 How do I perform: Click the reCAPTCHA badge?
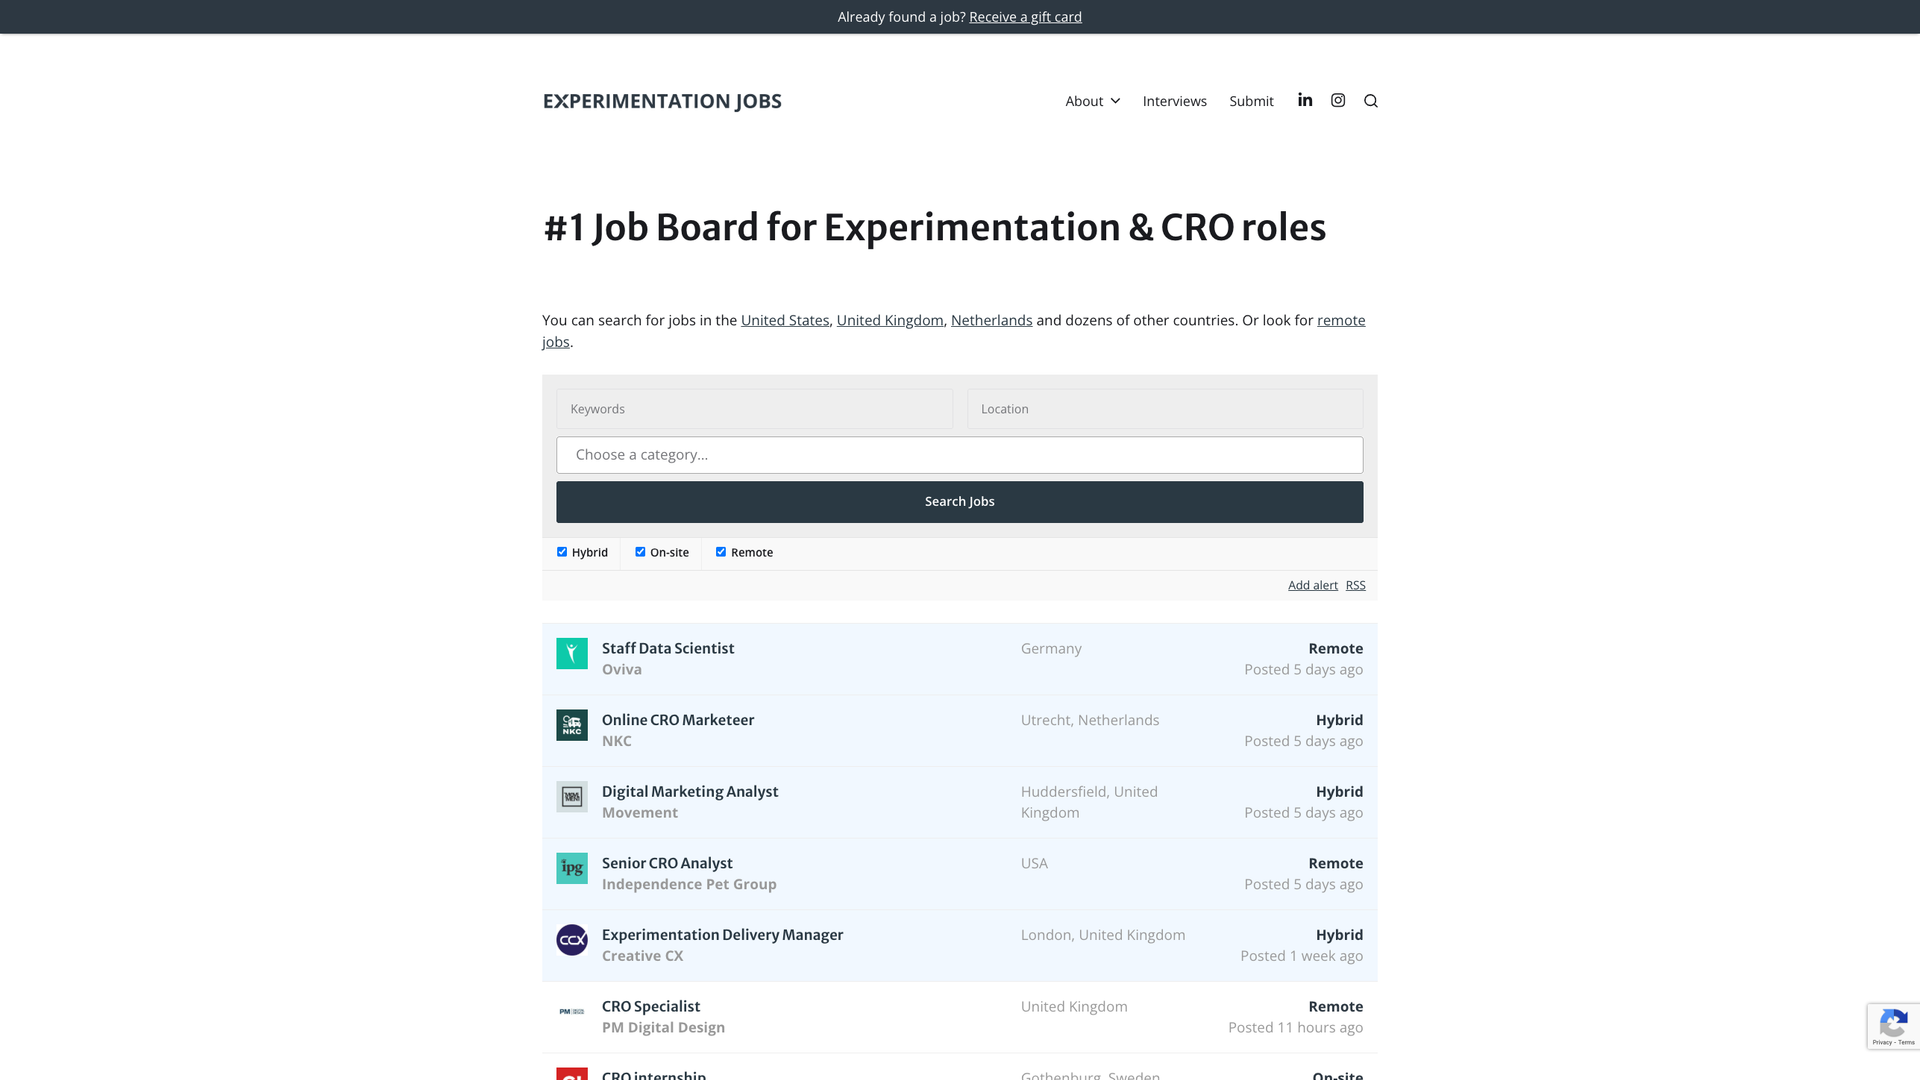1893,1026
